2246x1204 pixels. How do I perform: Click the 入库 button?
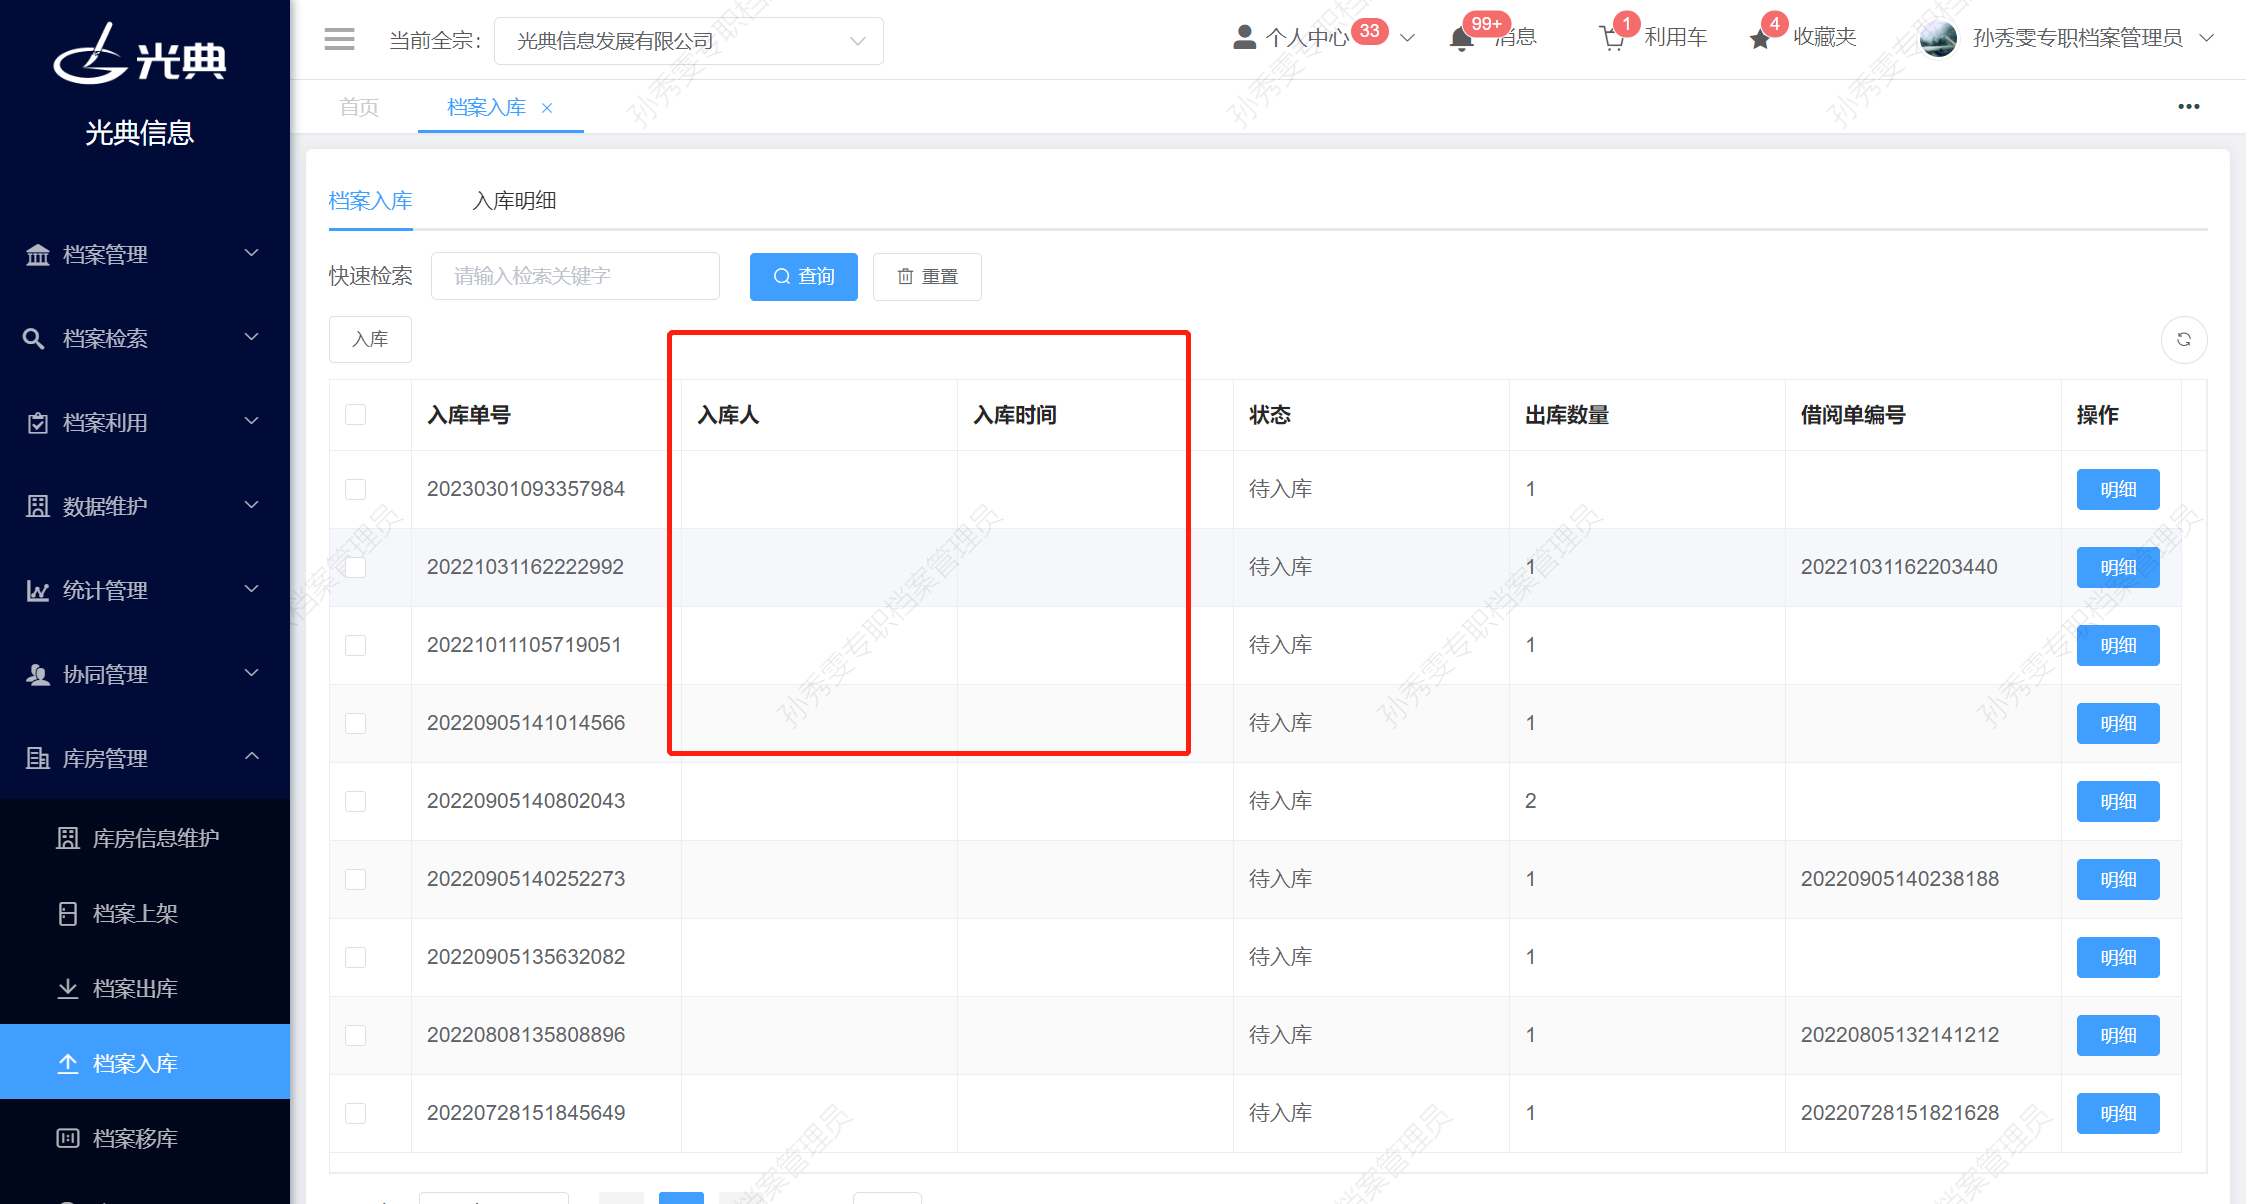[370, 340]
